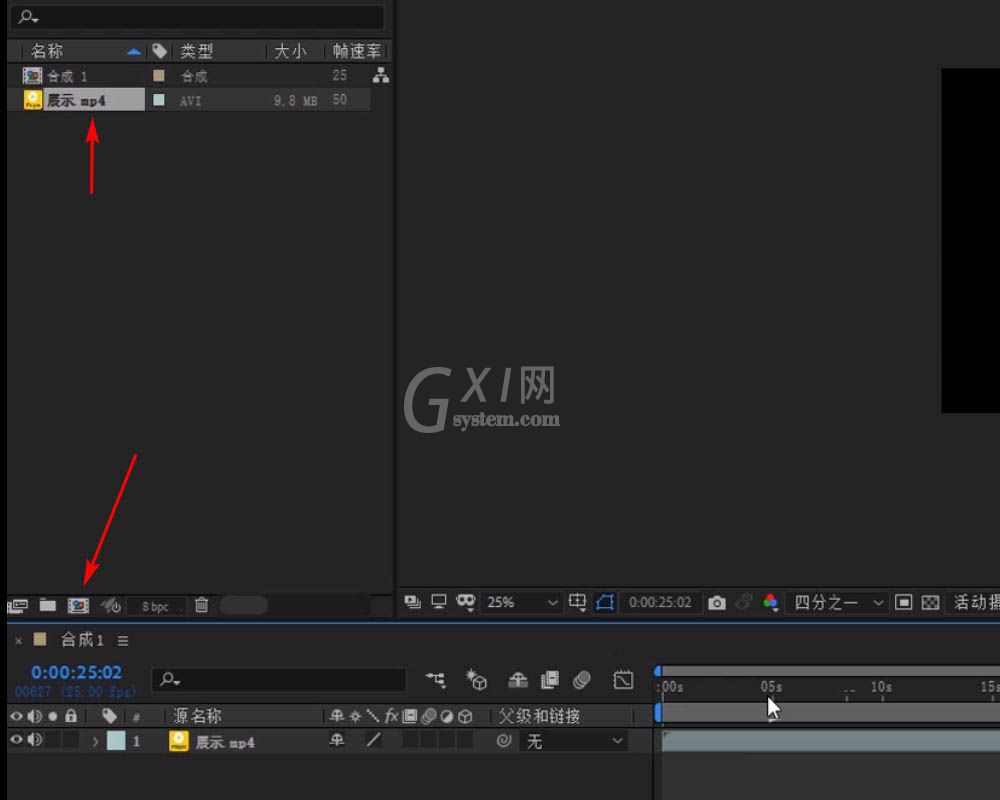The image size is (1000, 800).
Task: Click the 展示.mp4 file icon in project list
Action: pos(33,100)
